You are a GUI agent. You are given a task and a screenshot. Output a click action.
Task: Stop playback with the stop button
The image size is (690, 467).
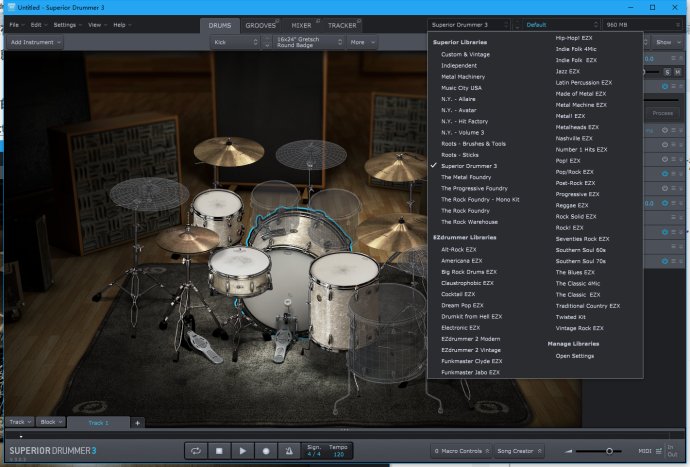point(219,451)
